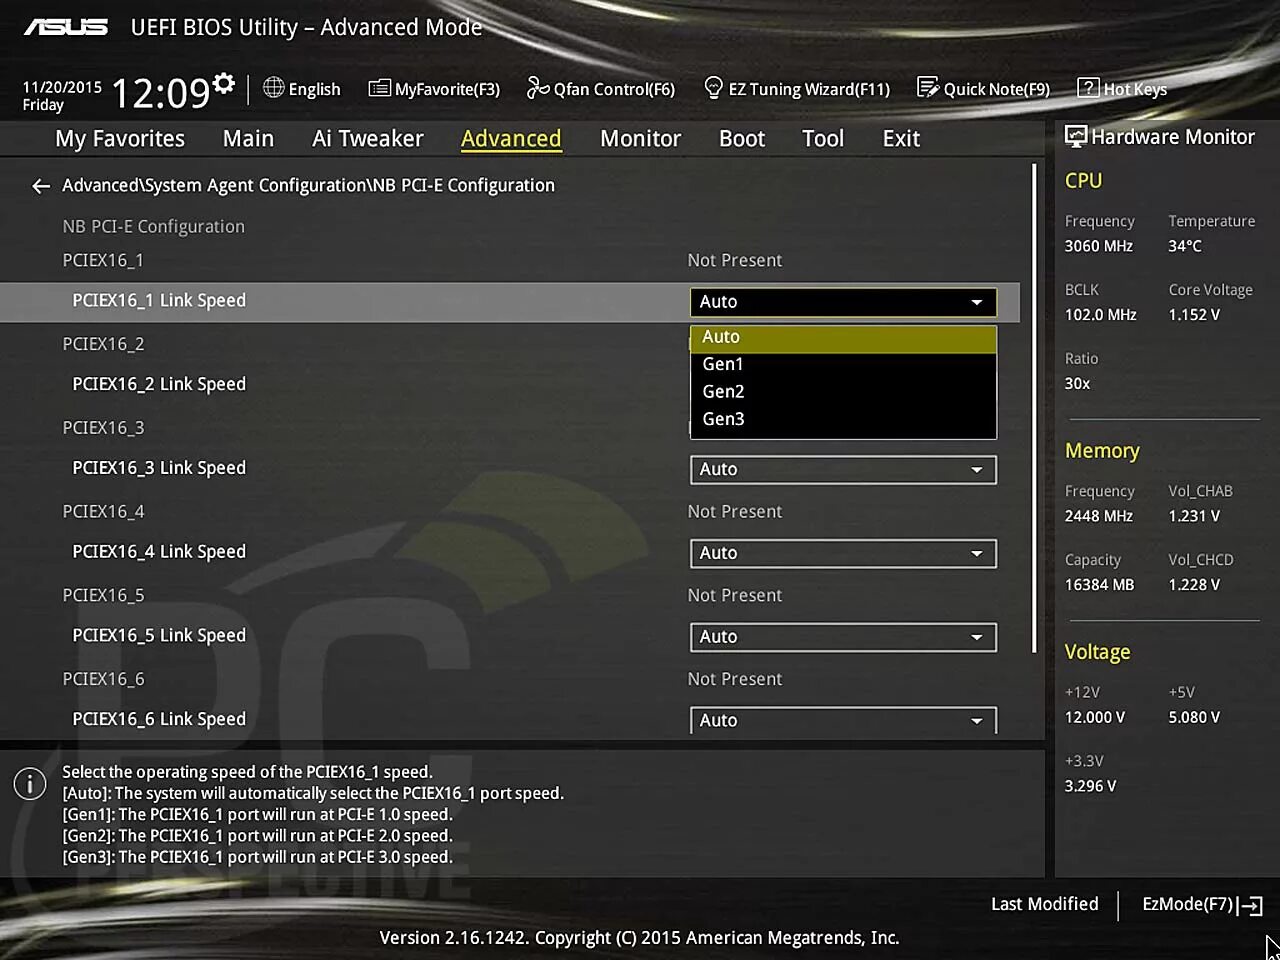Viewport: 1280px width, 960px height.
Task: Click arrow of PCIEX16_3 Link Speed dropdown
Action: point(977,470)
